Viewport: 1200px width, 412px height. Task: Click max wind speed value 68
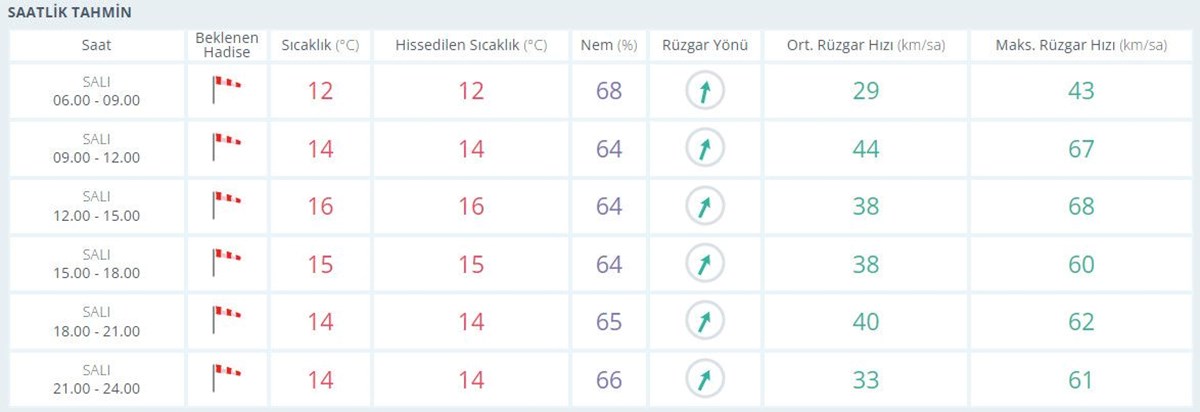(x=1081, y=207)
